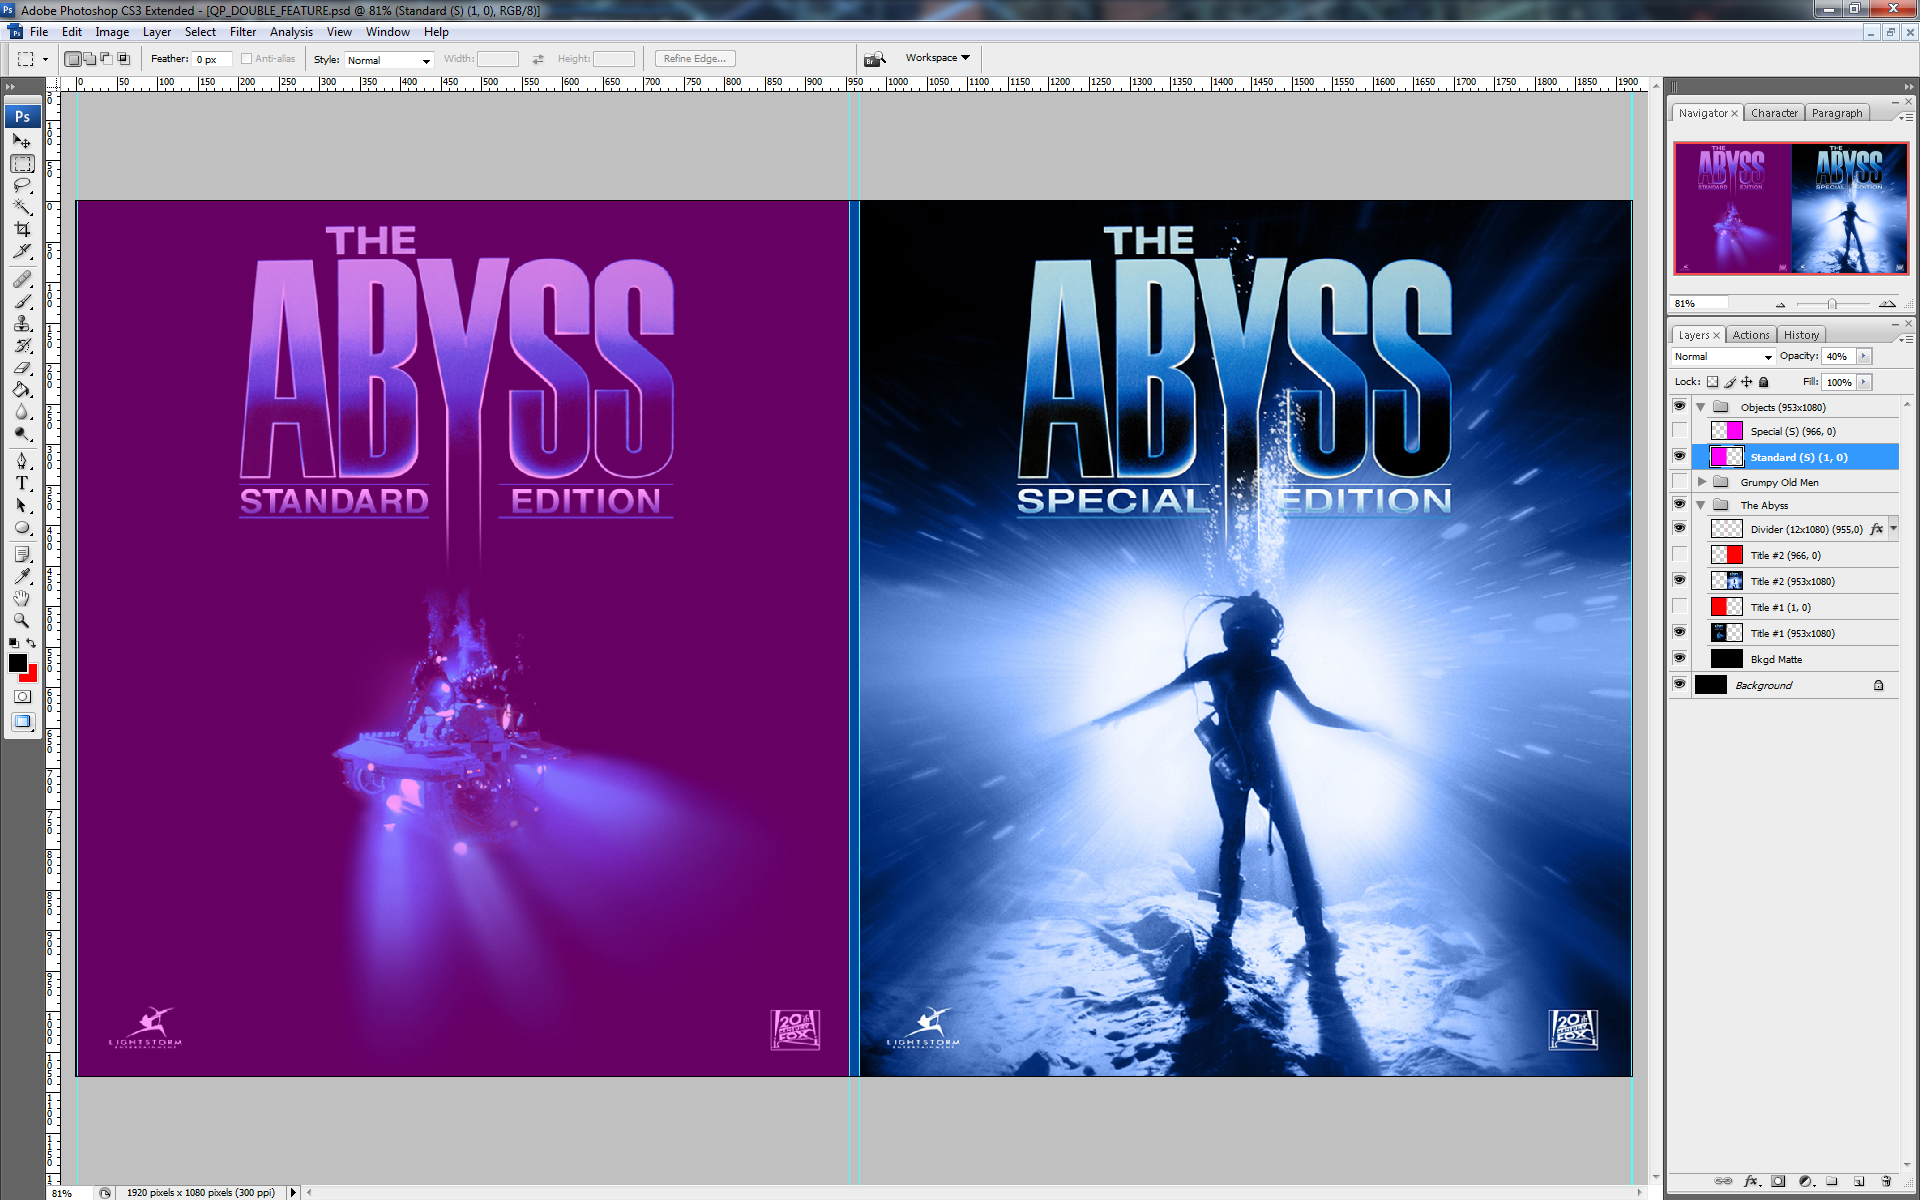Click the Go to Bridge button
This screenshot has width=1920, height=1200.
pyautogui.click(x=875, y=59)
